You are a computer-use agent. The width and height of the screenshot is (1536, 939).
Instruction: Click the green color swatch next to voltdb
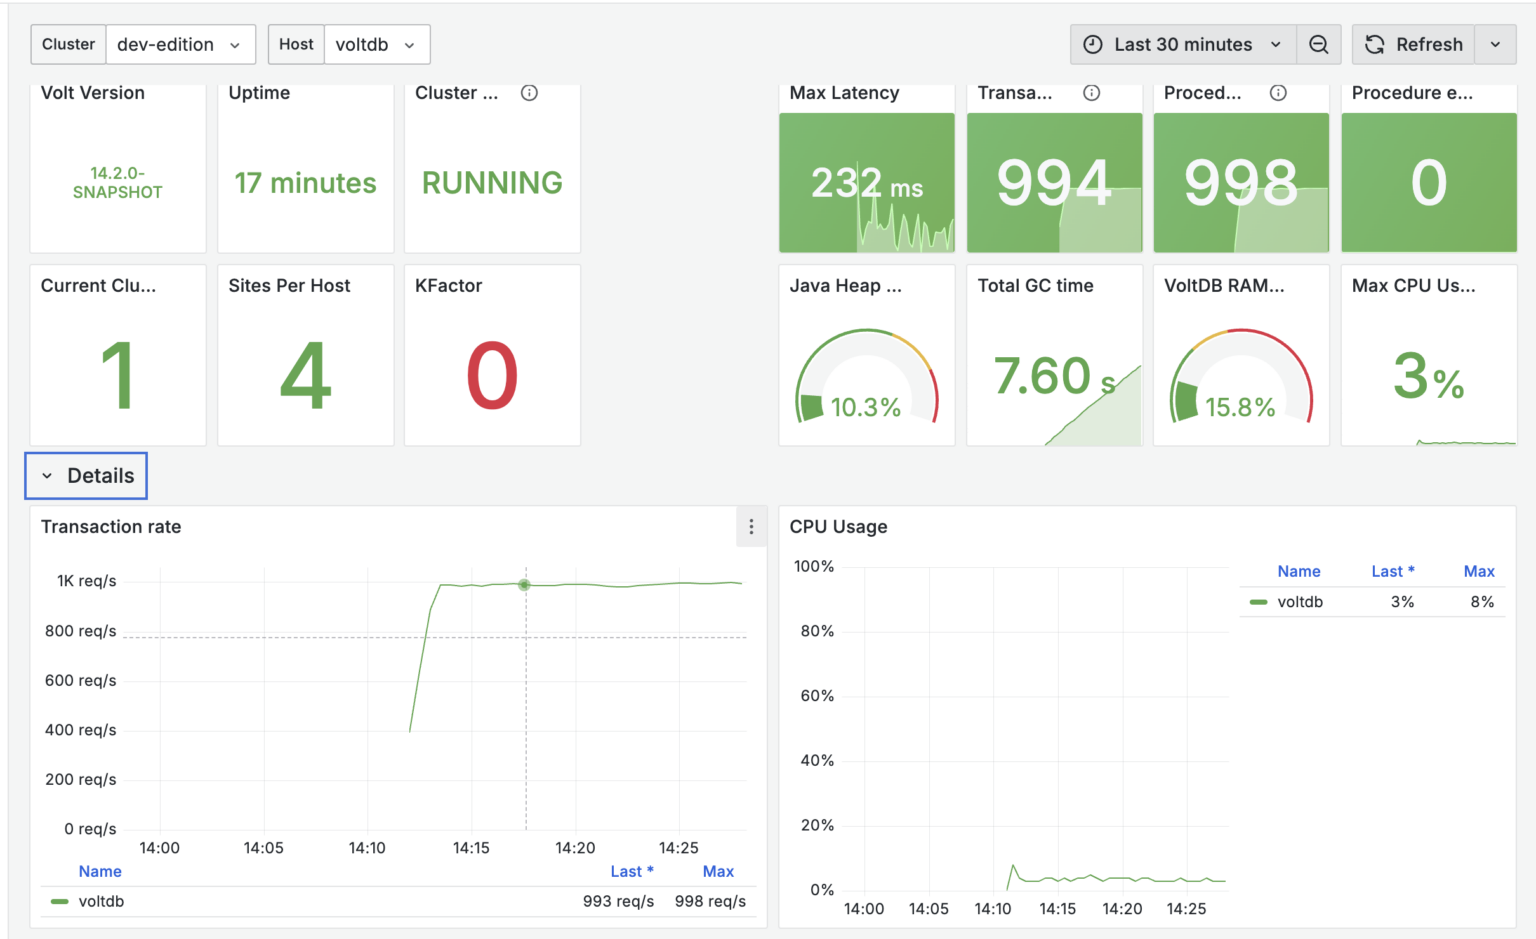coord(1257,601)
